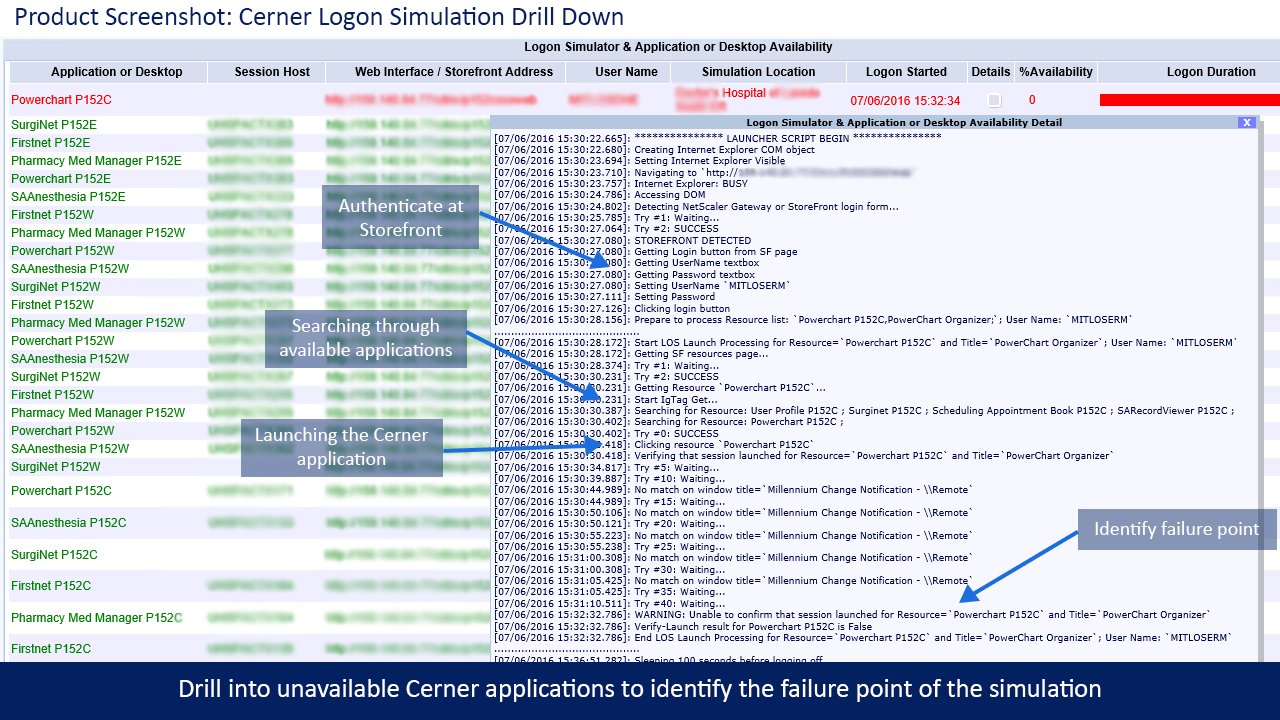
Task: Select the SurgiNet P152C row
Action: [54, 555]
